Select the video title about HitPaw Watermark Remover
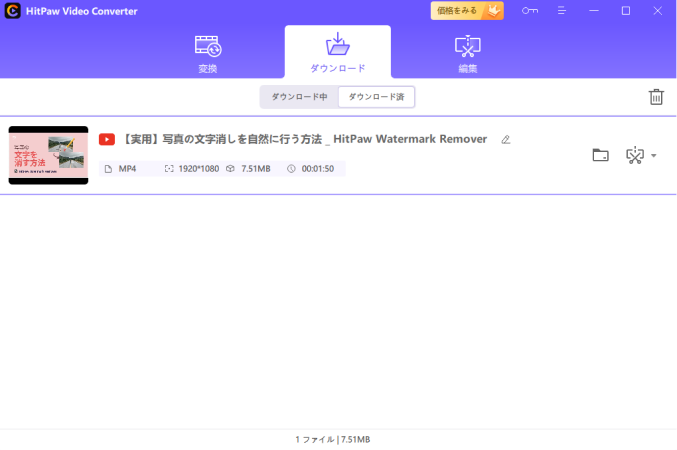The height and width of the screenshot is (450, 677). 305,139
